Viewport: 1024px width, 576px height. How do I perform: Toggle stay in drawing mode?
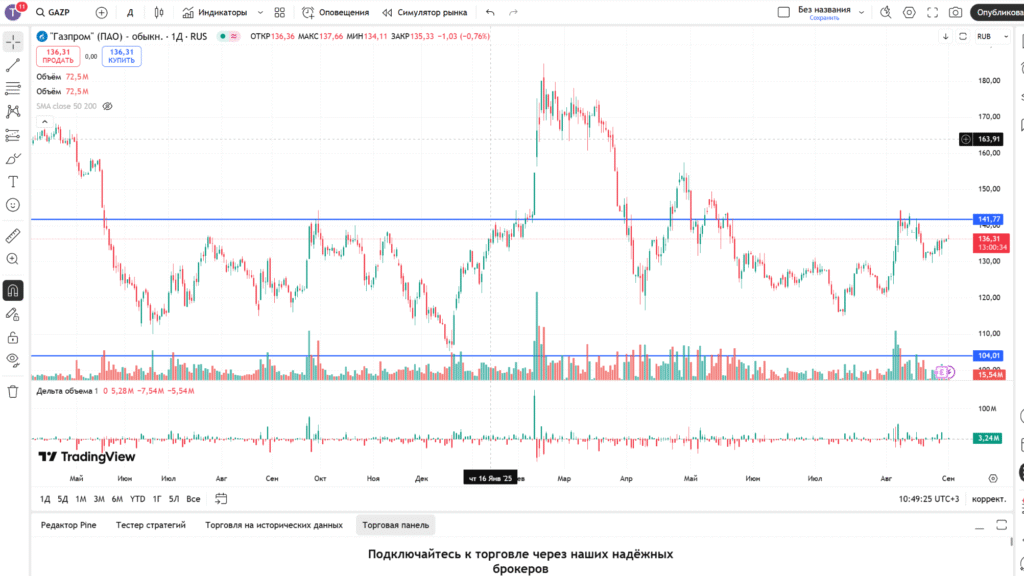point(13,315)
